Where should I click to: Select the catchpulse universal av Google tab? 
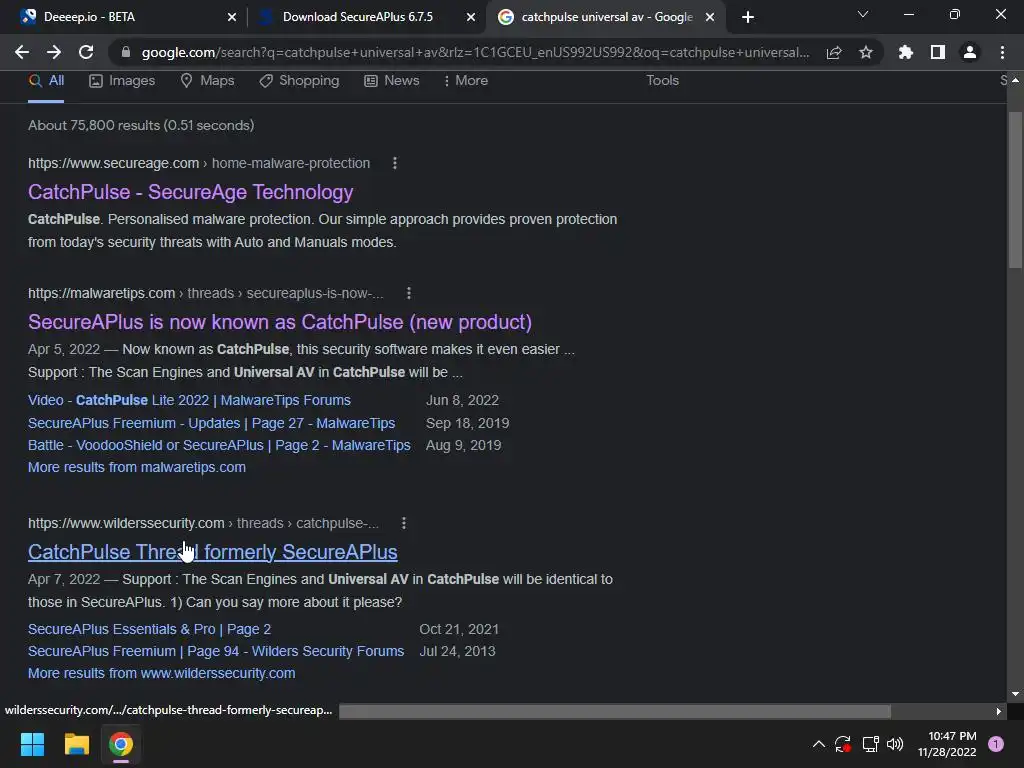pos(604,17)
